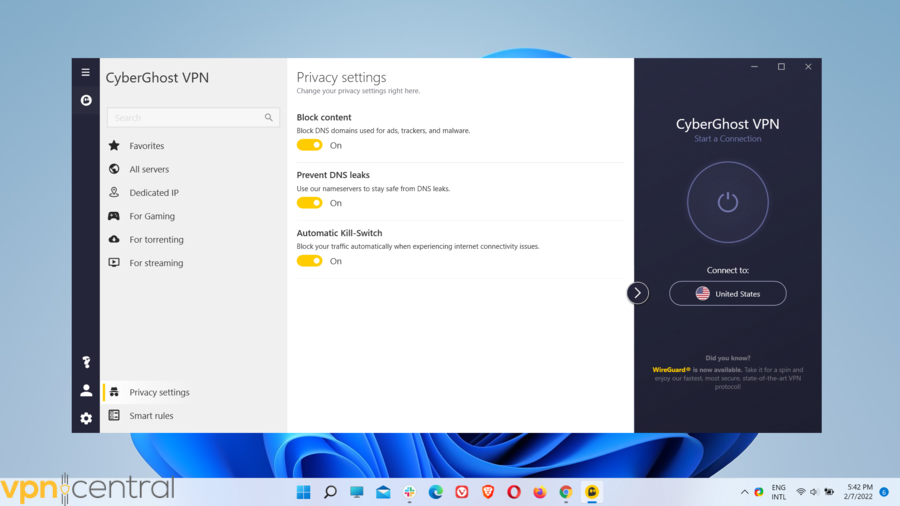Click inside the Search input field
This screenshot has width=900, height=506.
[x=185, y=118]
